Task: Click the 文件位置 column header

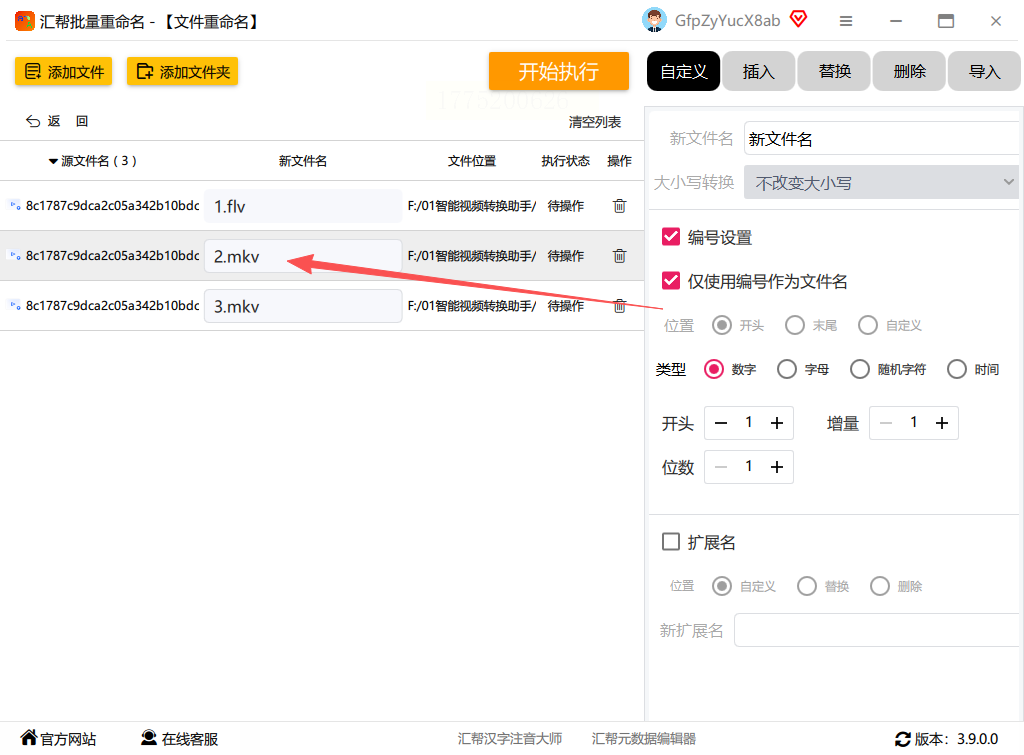Action: (x=472, y=161)
